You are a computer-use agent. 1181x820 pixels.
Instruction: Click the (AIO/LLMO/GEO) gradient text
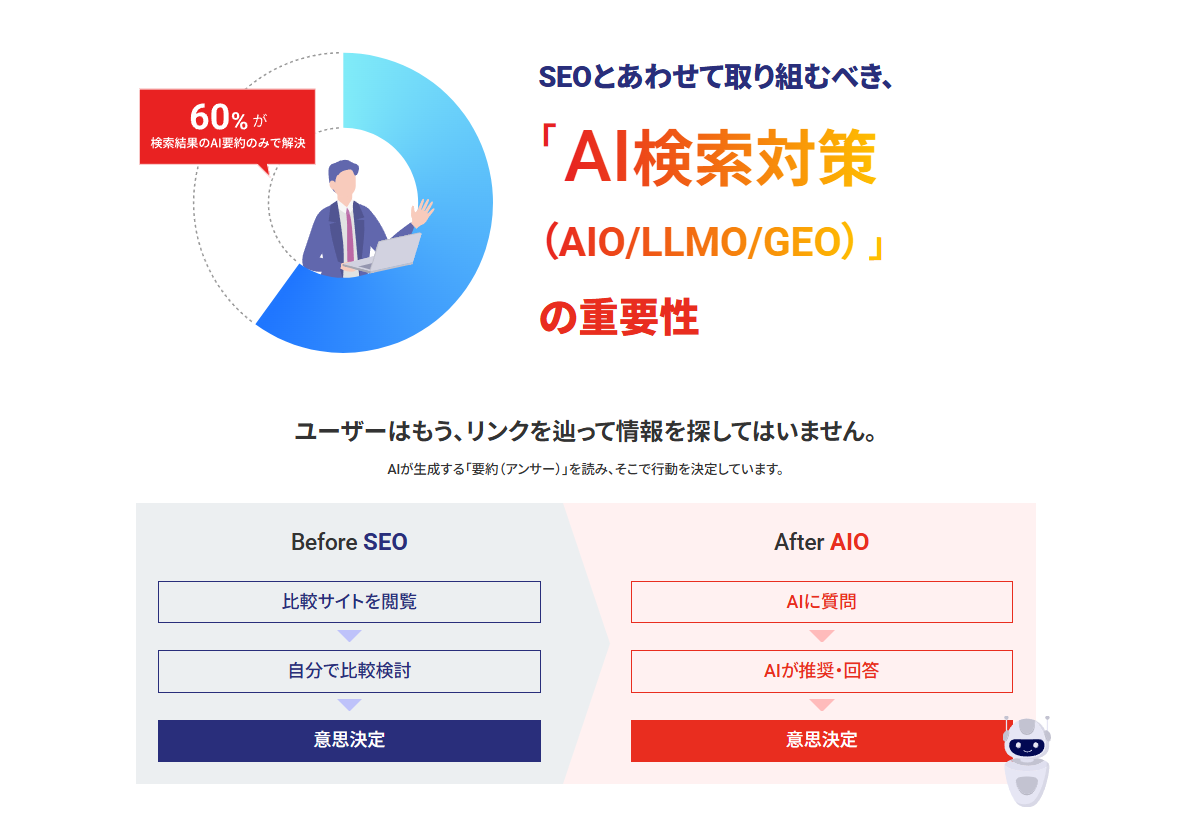coord(705,243)
